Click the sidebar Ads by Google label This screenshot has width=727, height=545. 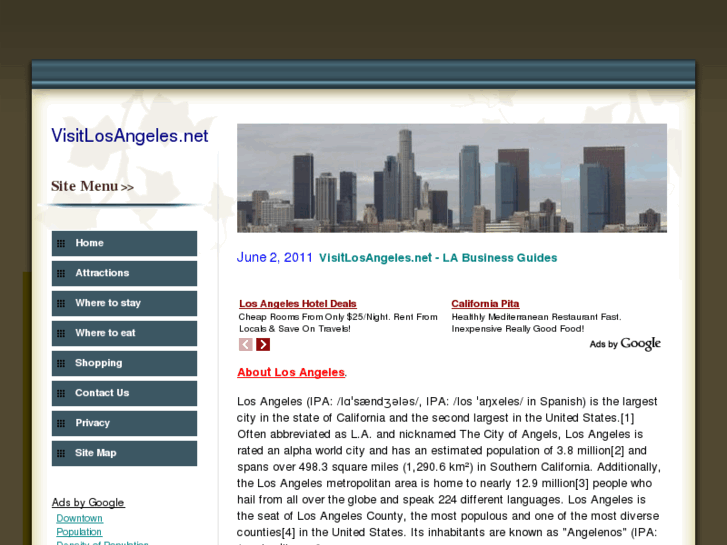[88, 502]
